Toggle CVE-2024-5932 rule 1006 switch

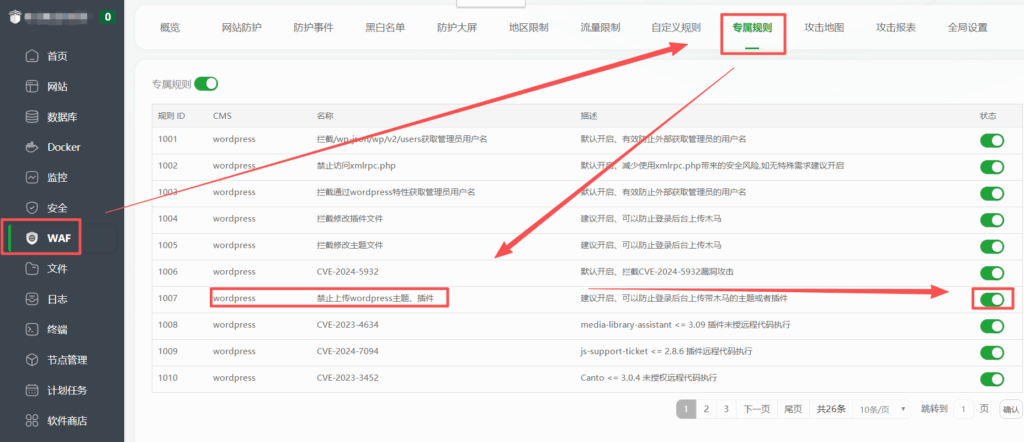(x=992, y=273)
